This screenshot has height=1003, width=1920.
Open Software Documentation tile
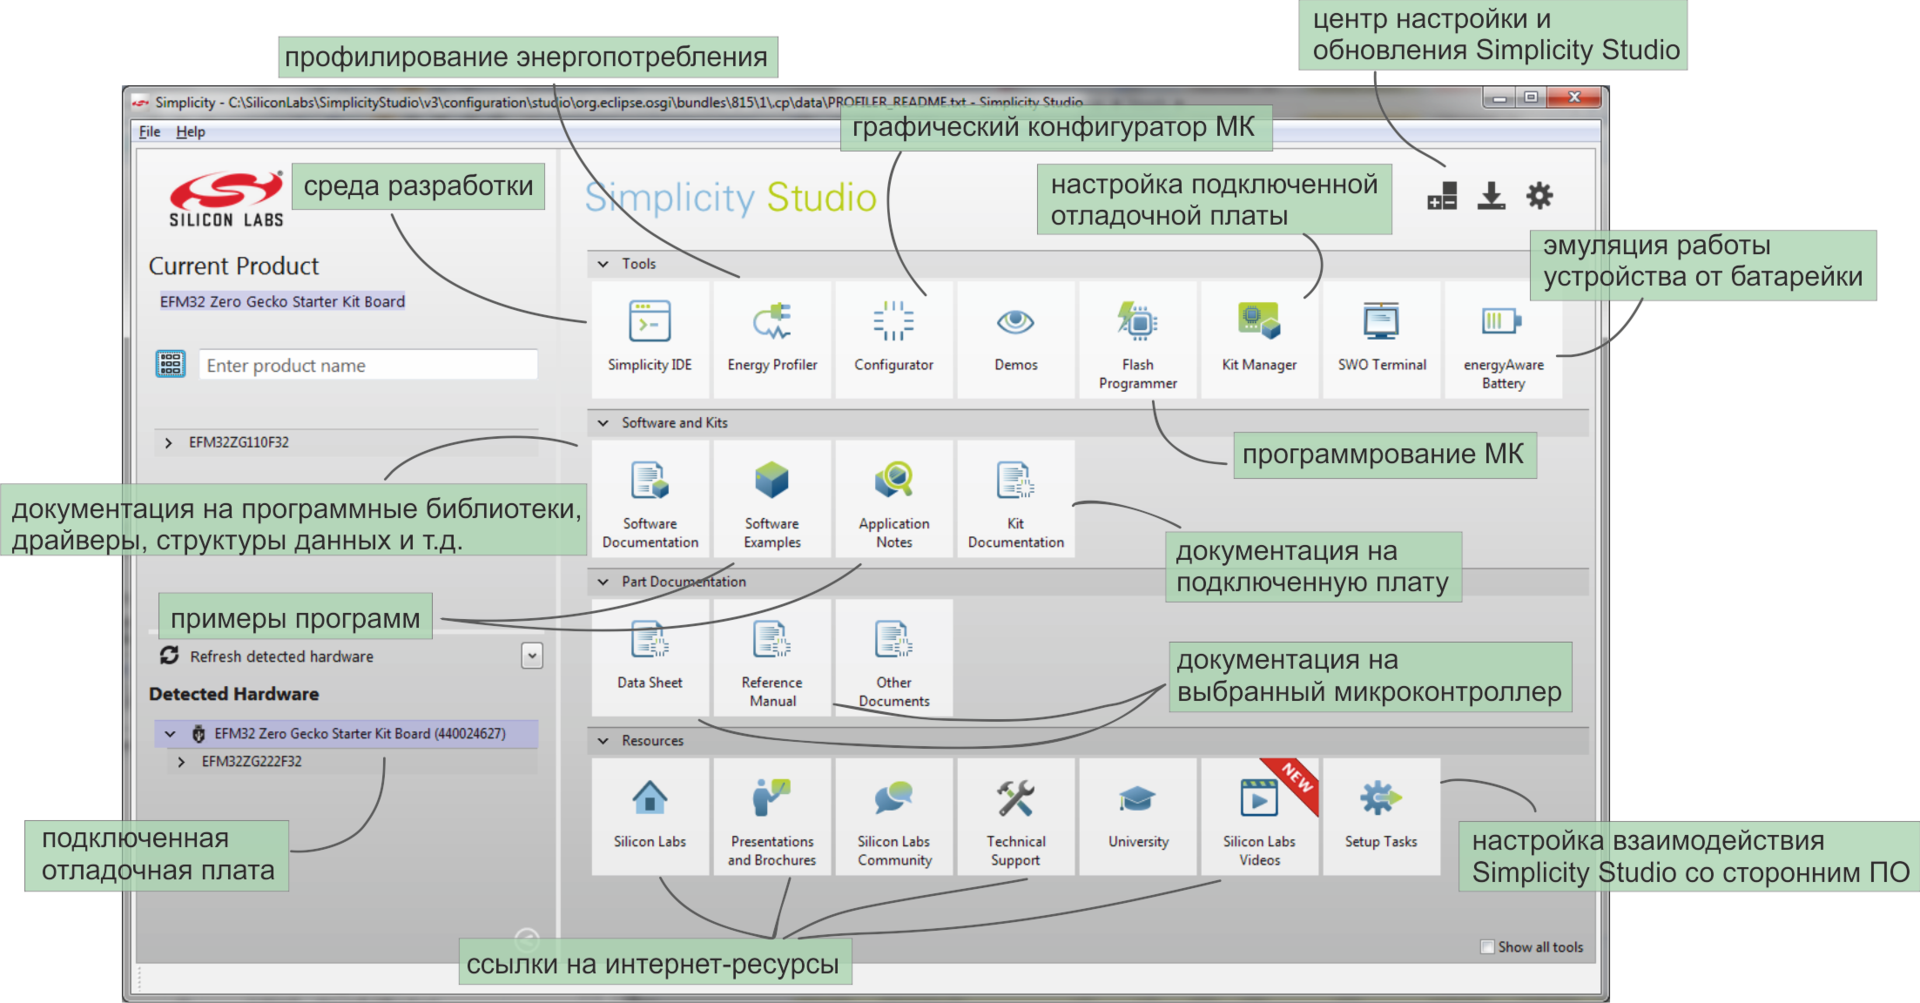[x=650, y=499]
